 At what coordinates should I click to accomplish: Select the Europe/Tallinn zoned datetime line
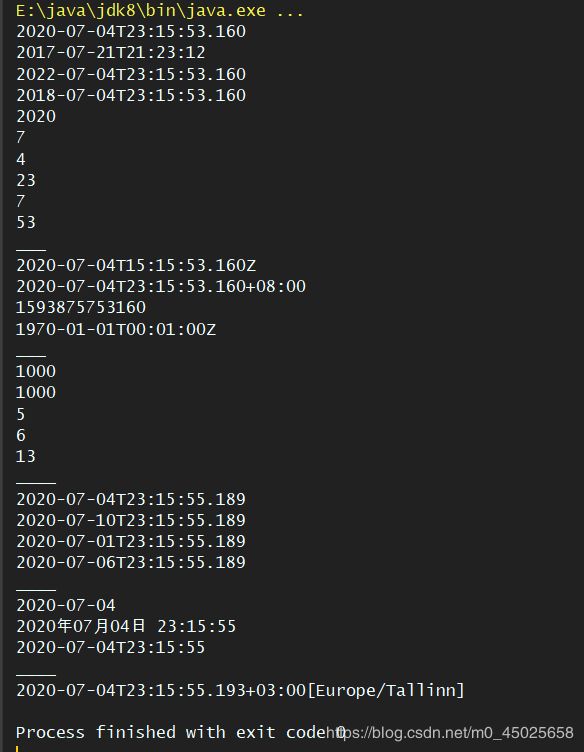click(240, 690)
